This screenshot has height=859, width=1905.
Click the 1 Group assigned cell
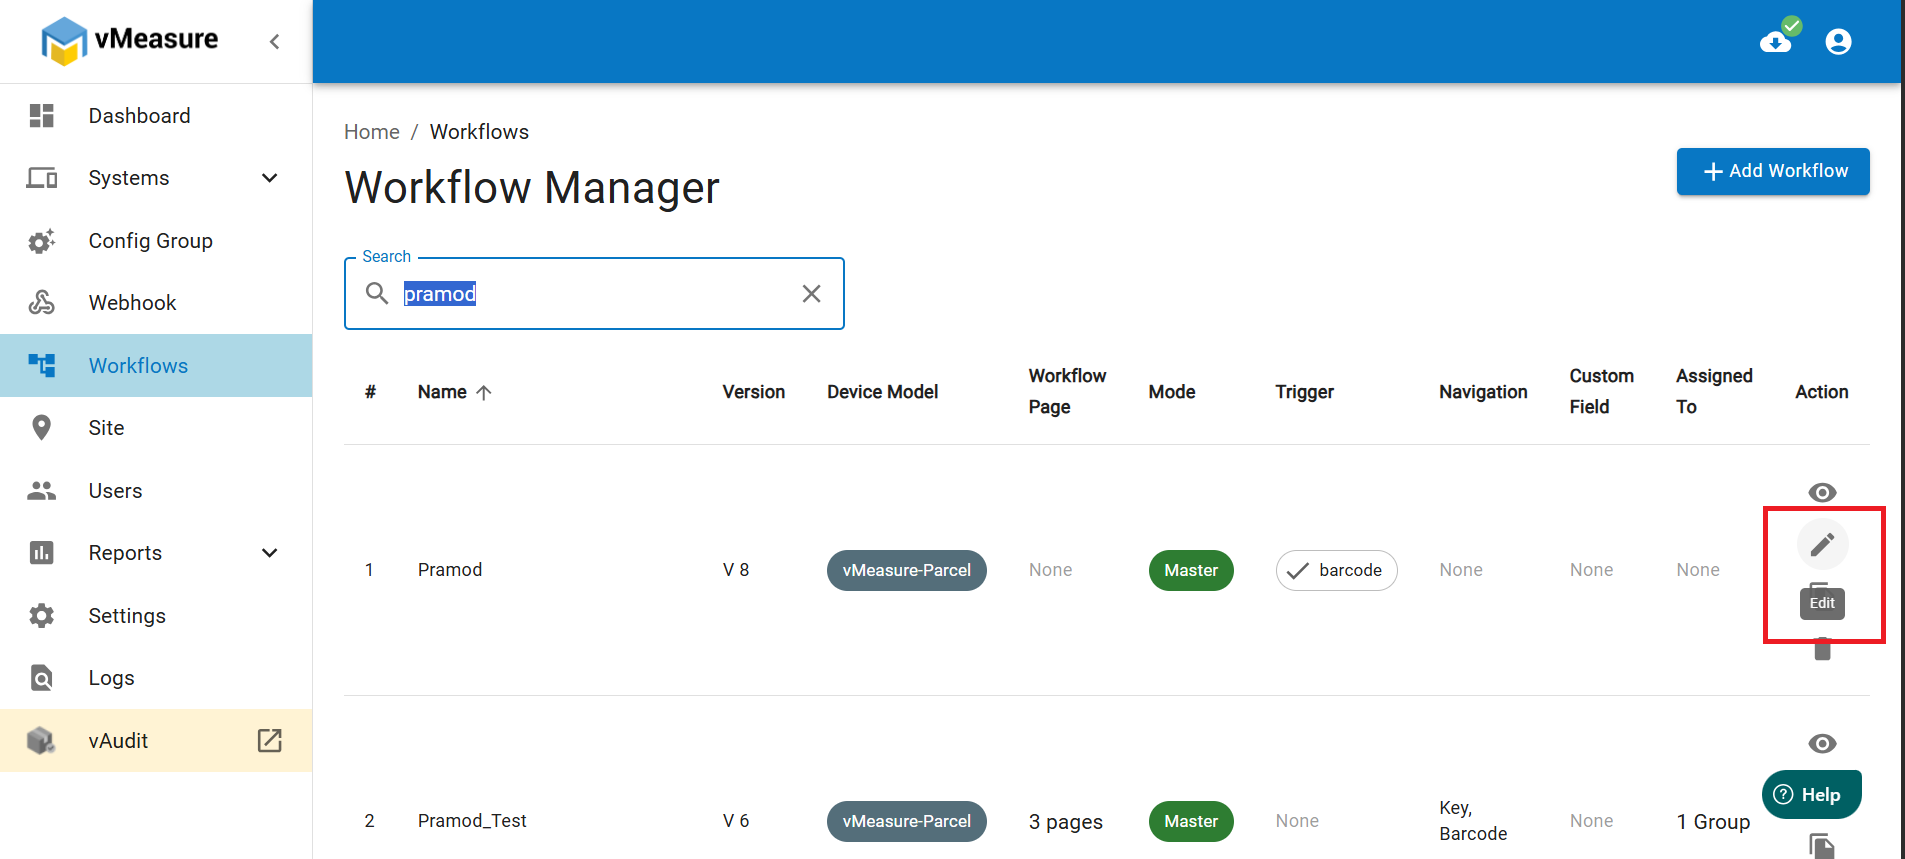tap(1713, 822)
